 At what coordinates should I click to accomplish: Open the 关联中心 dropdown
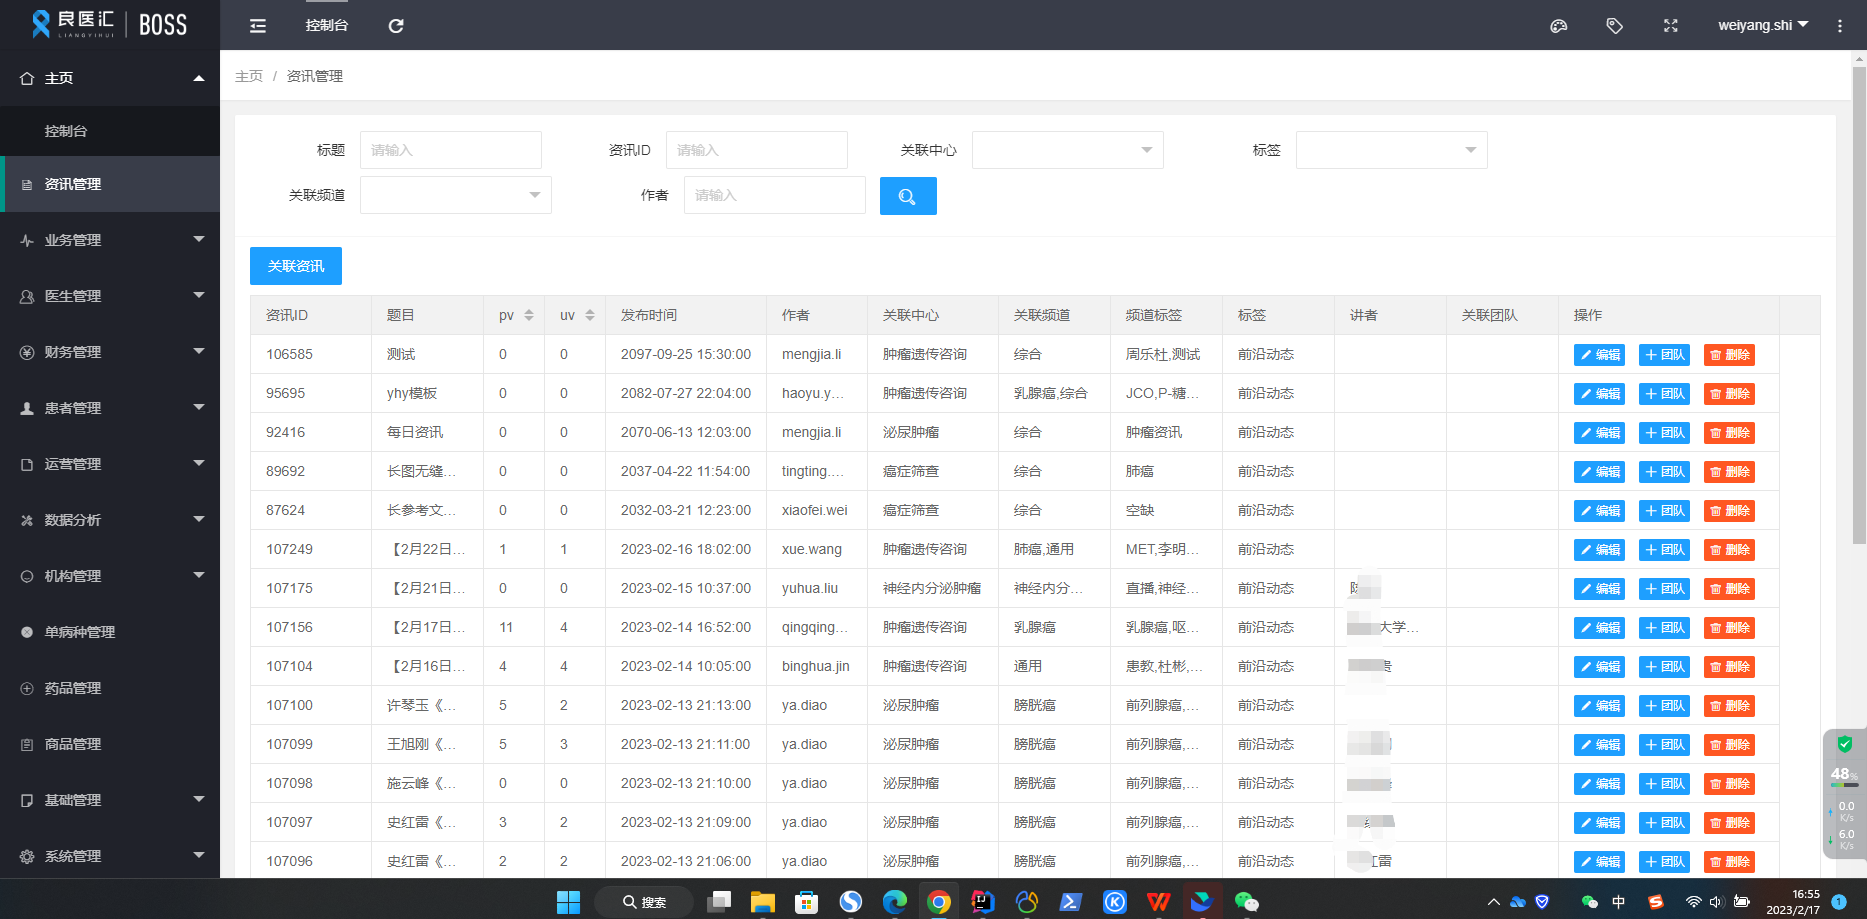pyautogui.click(x=1068, y=150)
